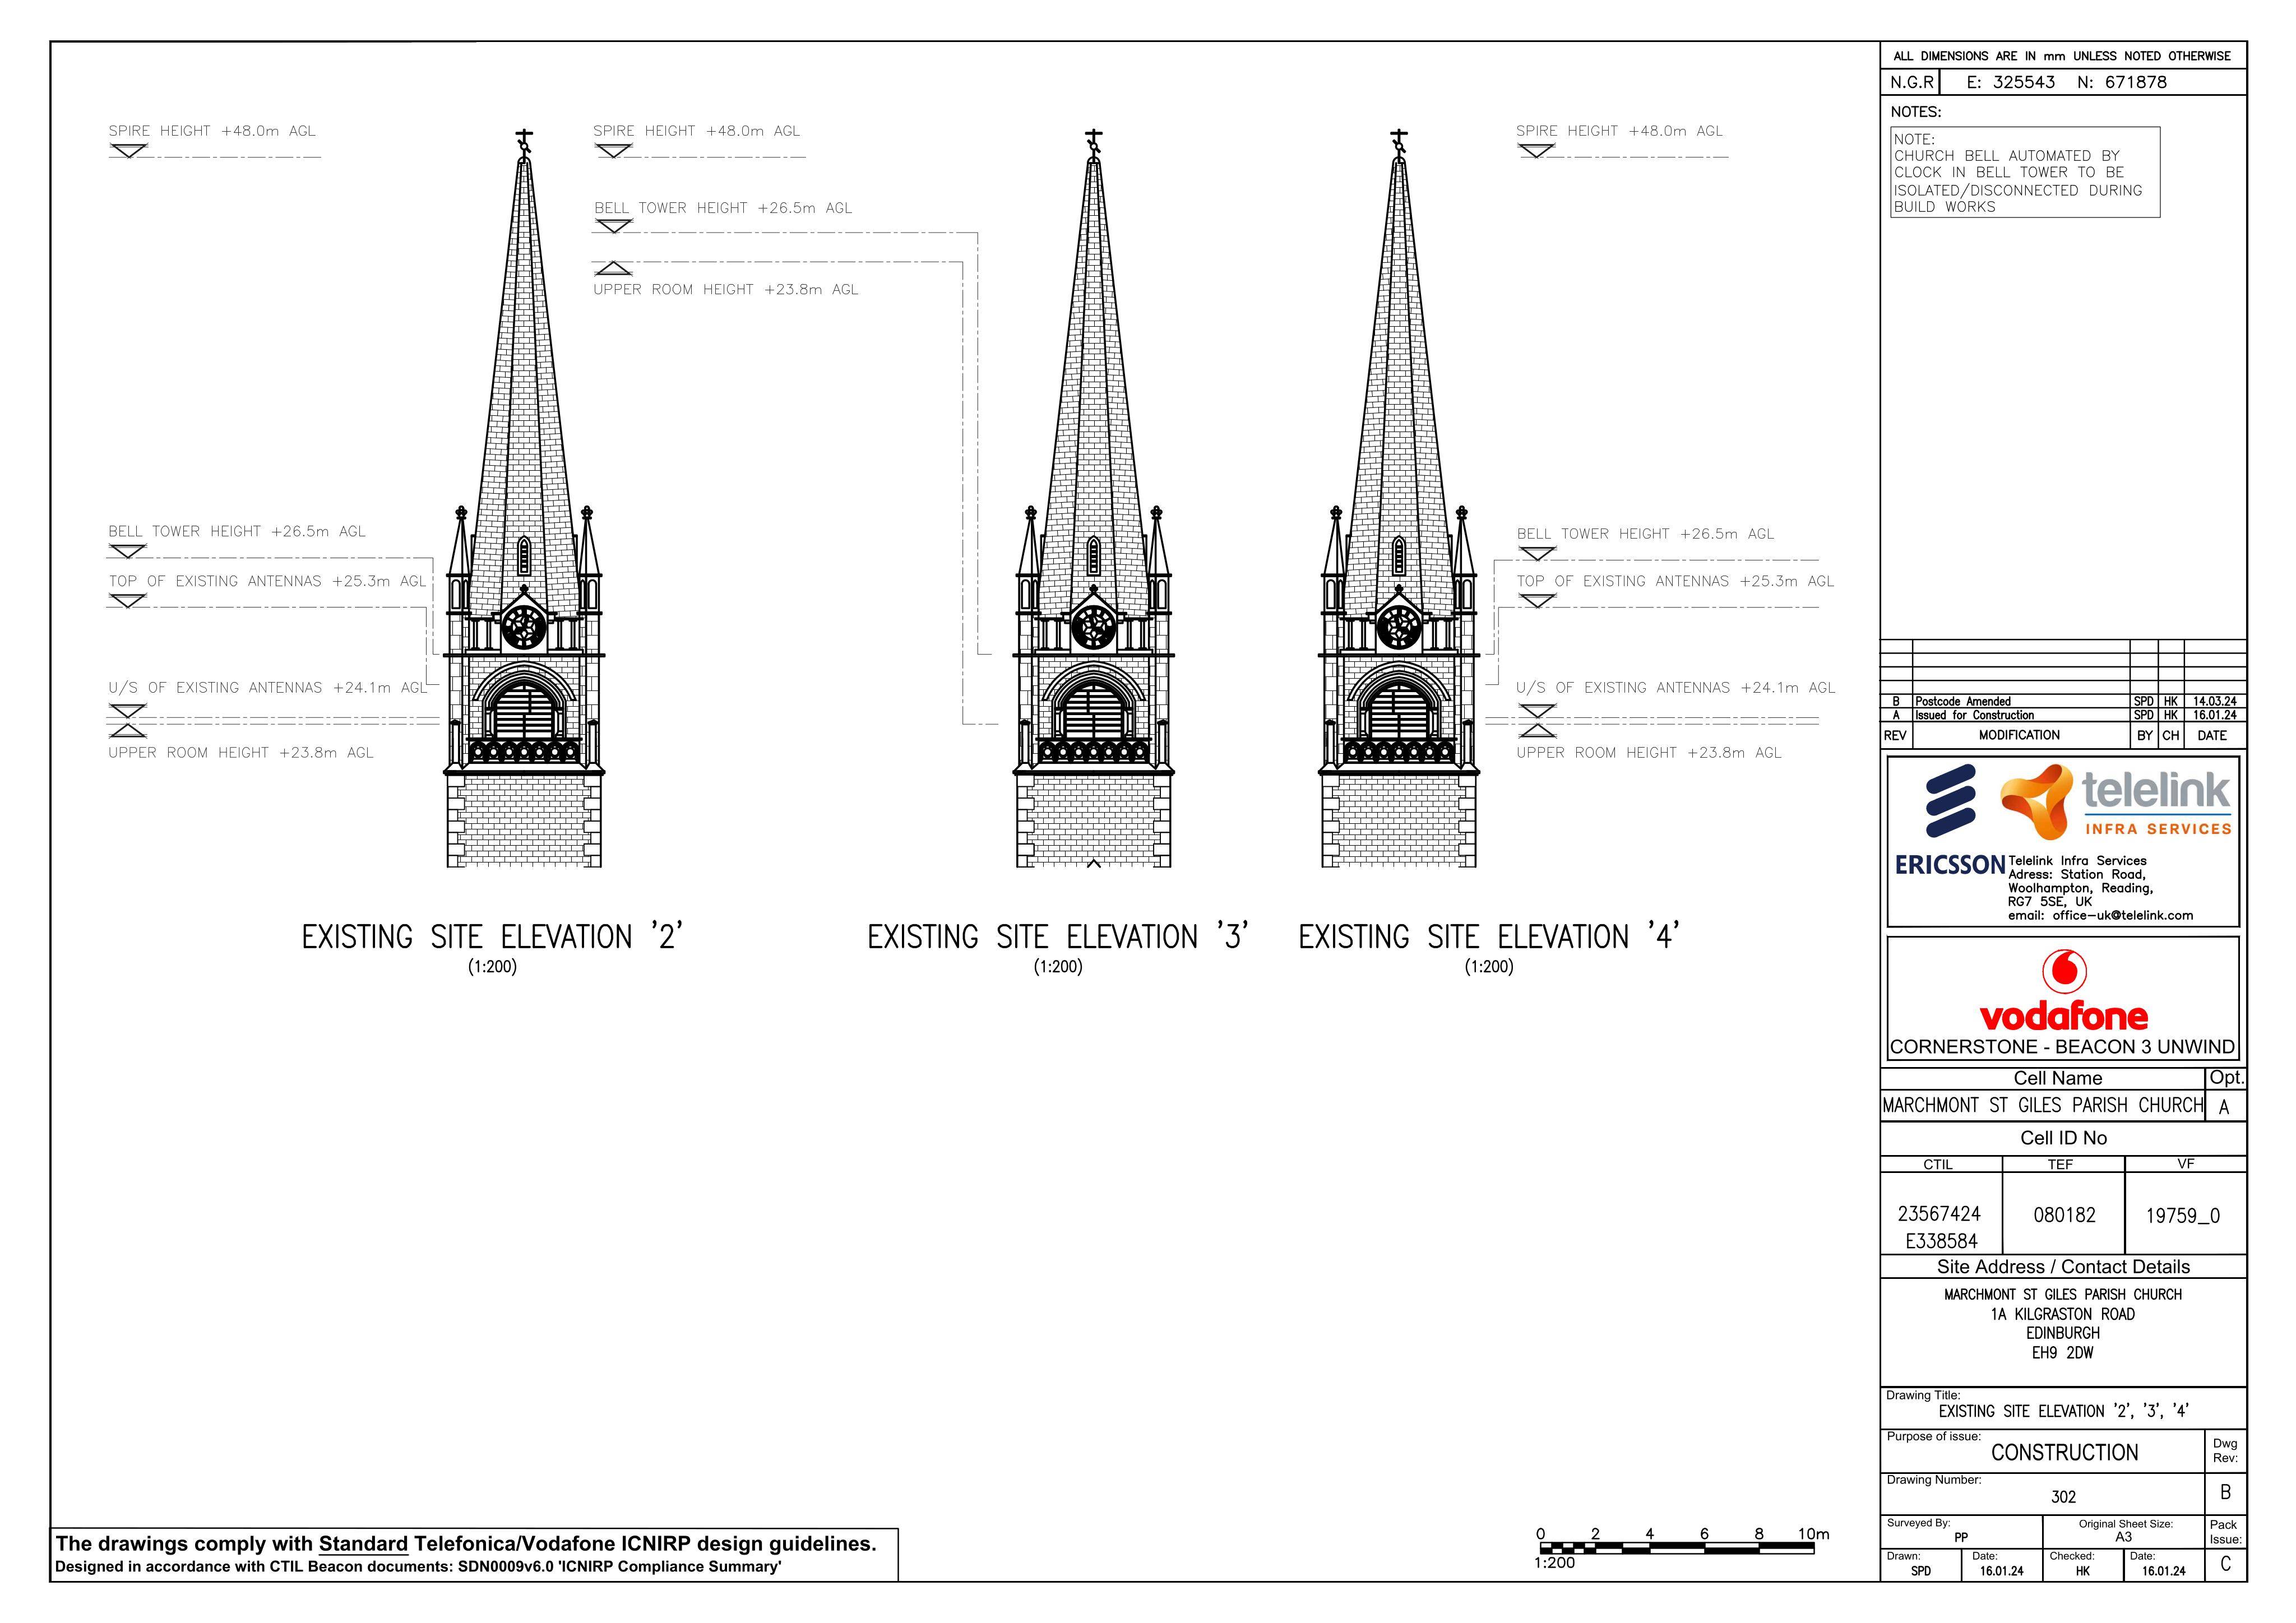Click 'U/S OF EXISTING ANTENNAS +24.1m AGL' beside Elevation 4
The height and width of the screenshot is (1623, 2296).
[1675, 688]
